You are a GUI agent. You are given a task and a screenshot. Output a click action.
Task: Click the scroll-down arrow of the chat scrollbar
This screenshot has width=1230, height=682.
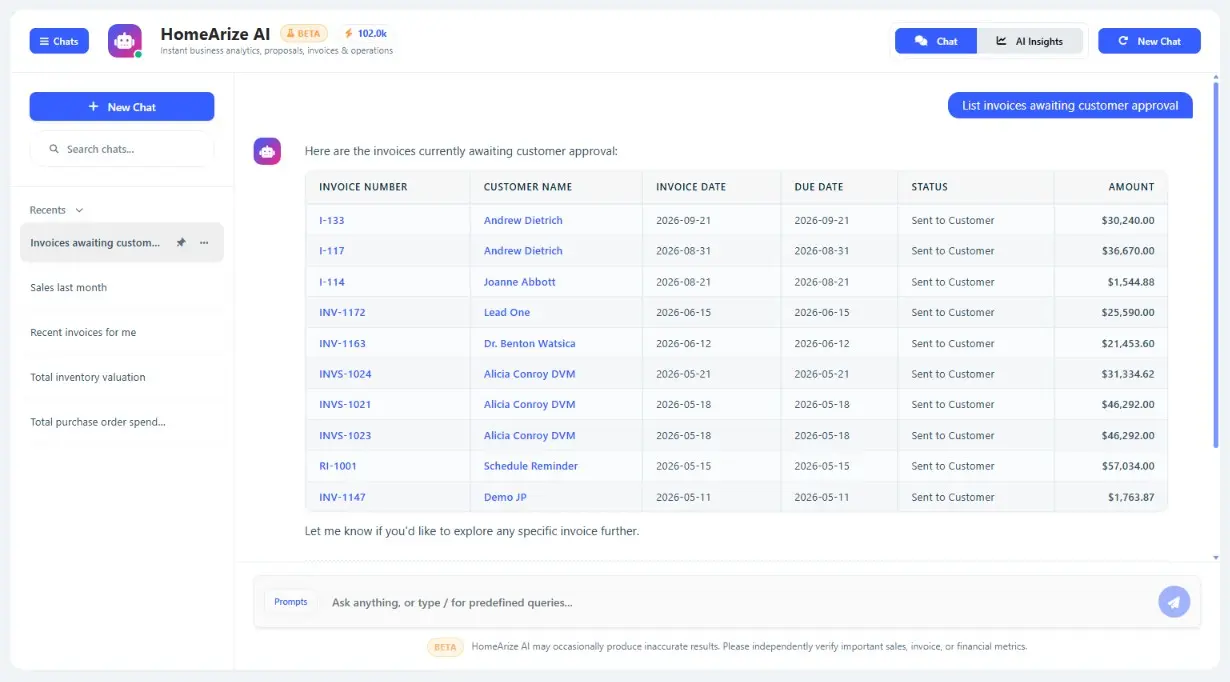(x=1216, y=557)
